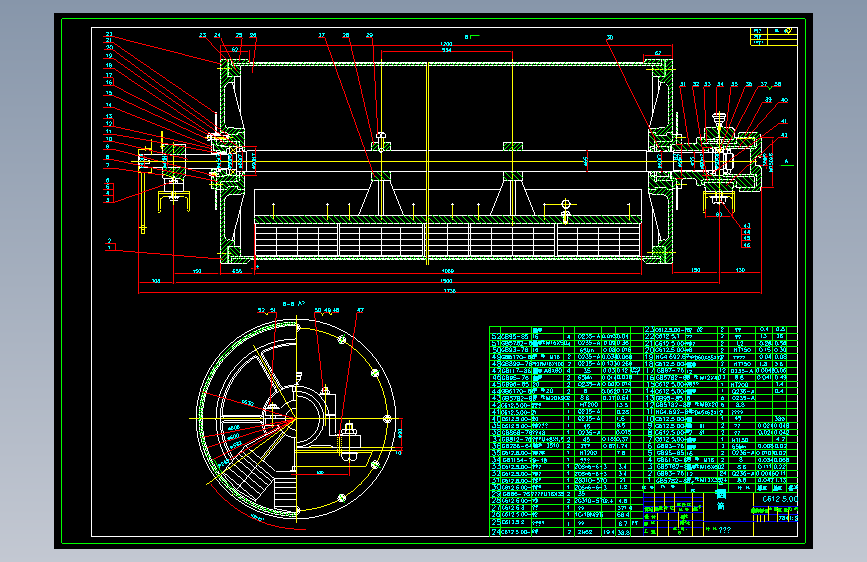Click callout number 41 on the right

coord(784,122)
